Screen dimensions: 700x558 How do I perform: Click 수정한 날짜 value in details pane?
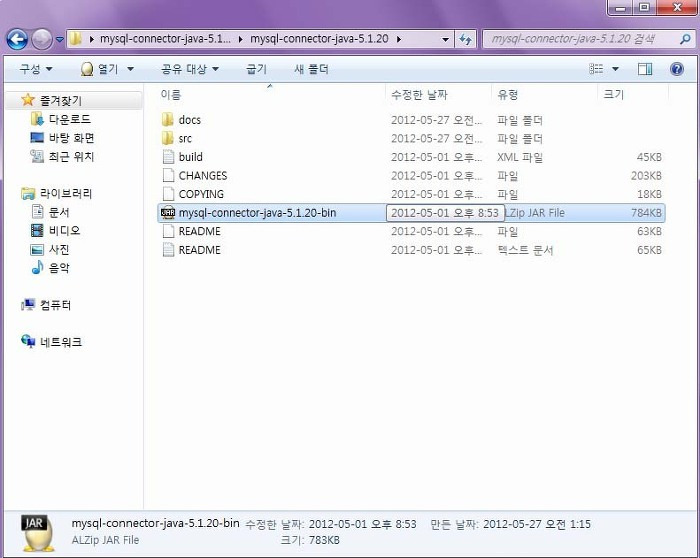coord(362,524)
